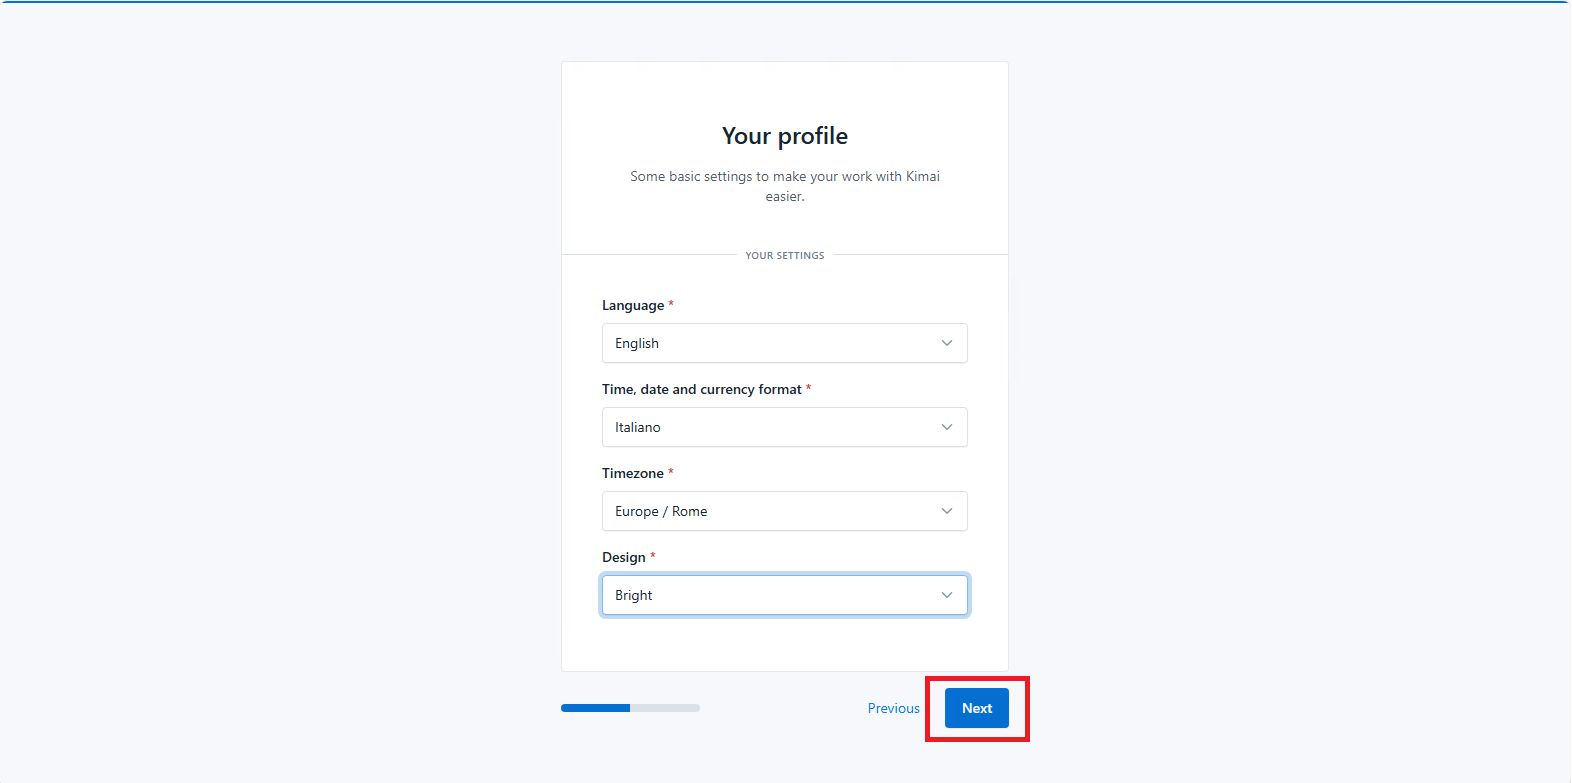Image resolution: width=1572 pixels, height=783 pixels.
Task: Open the Language dropdown showing English
Action: [x=770, y=343]
